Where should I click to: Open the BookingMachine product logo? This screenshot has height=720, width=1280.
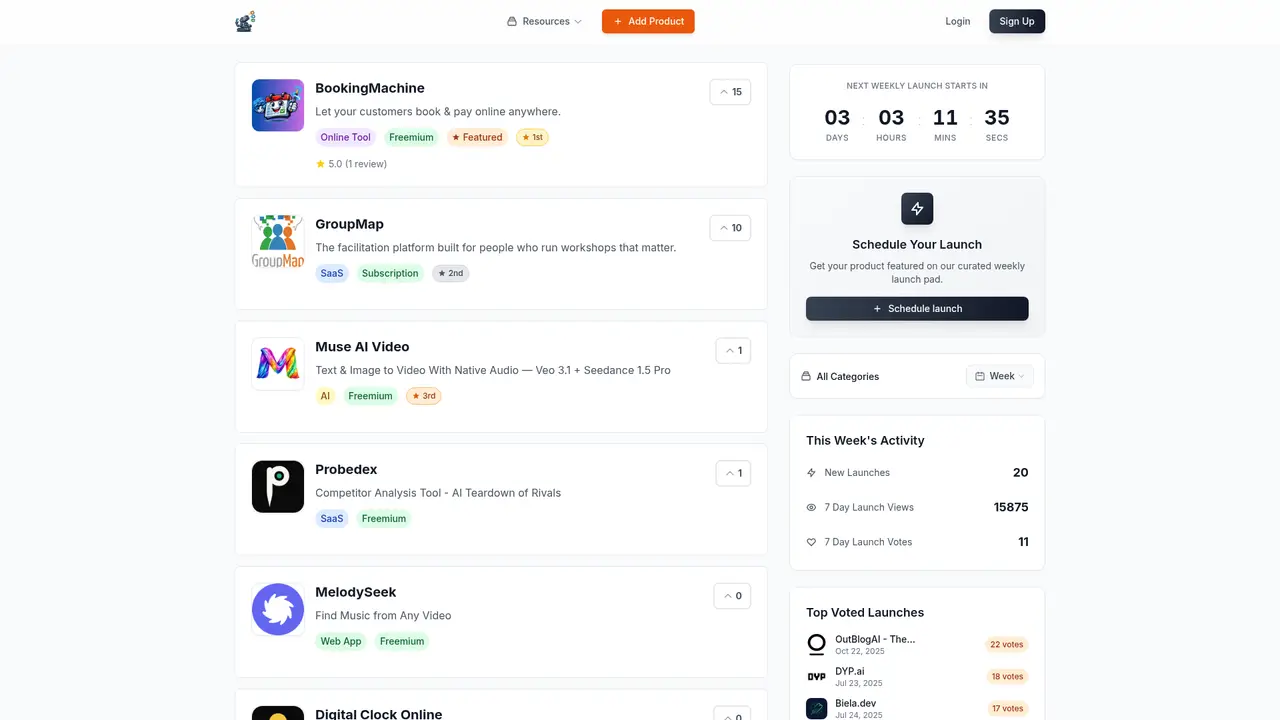pyautogui.click(x=278, y=105)
